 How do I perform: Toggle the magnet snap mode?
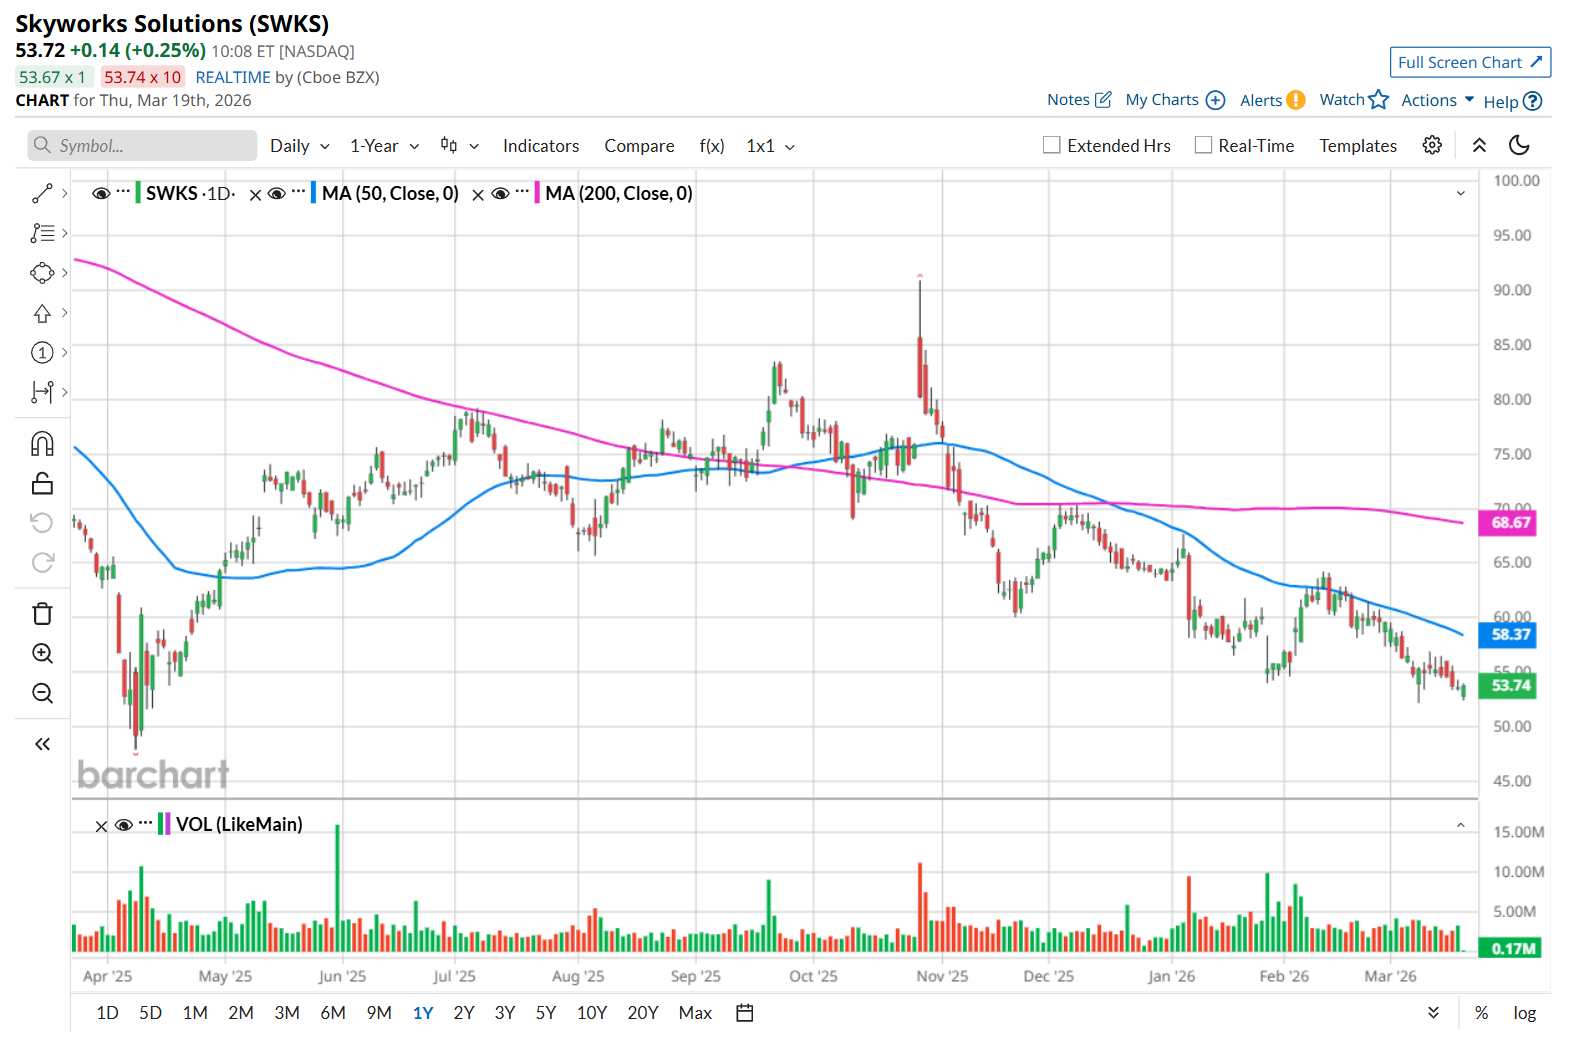point(42,443)
